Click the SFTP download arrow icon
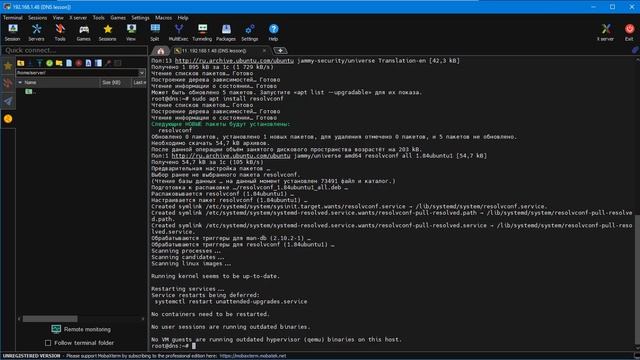Image resolution: width=640 pixels, height=360 pixels. [30, 63]
